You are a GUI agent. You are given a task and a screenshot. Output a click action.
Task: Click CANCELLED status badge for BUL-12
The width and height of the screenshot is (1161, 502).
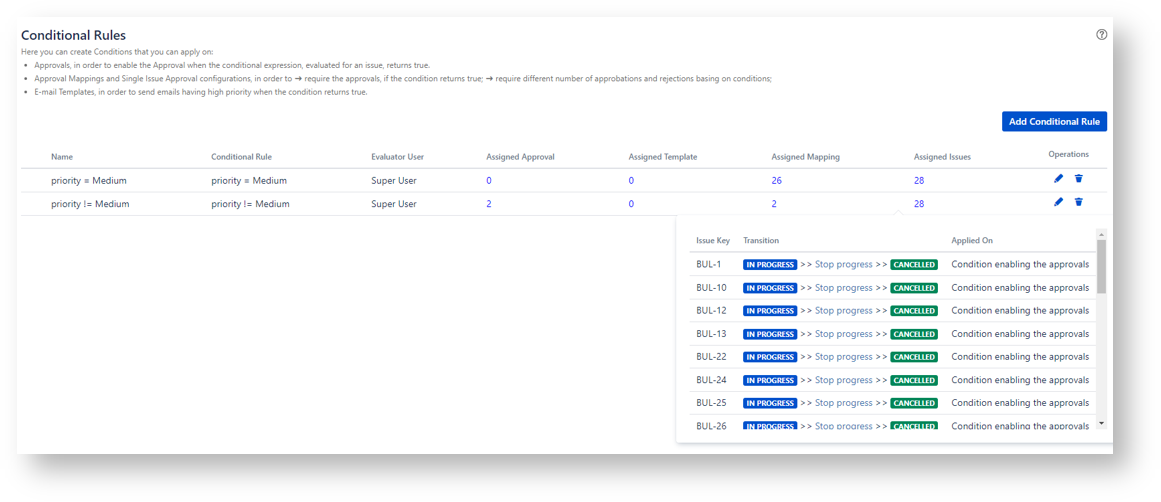(914, 311)
